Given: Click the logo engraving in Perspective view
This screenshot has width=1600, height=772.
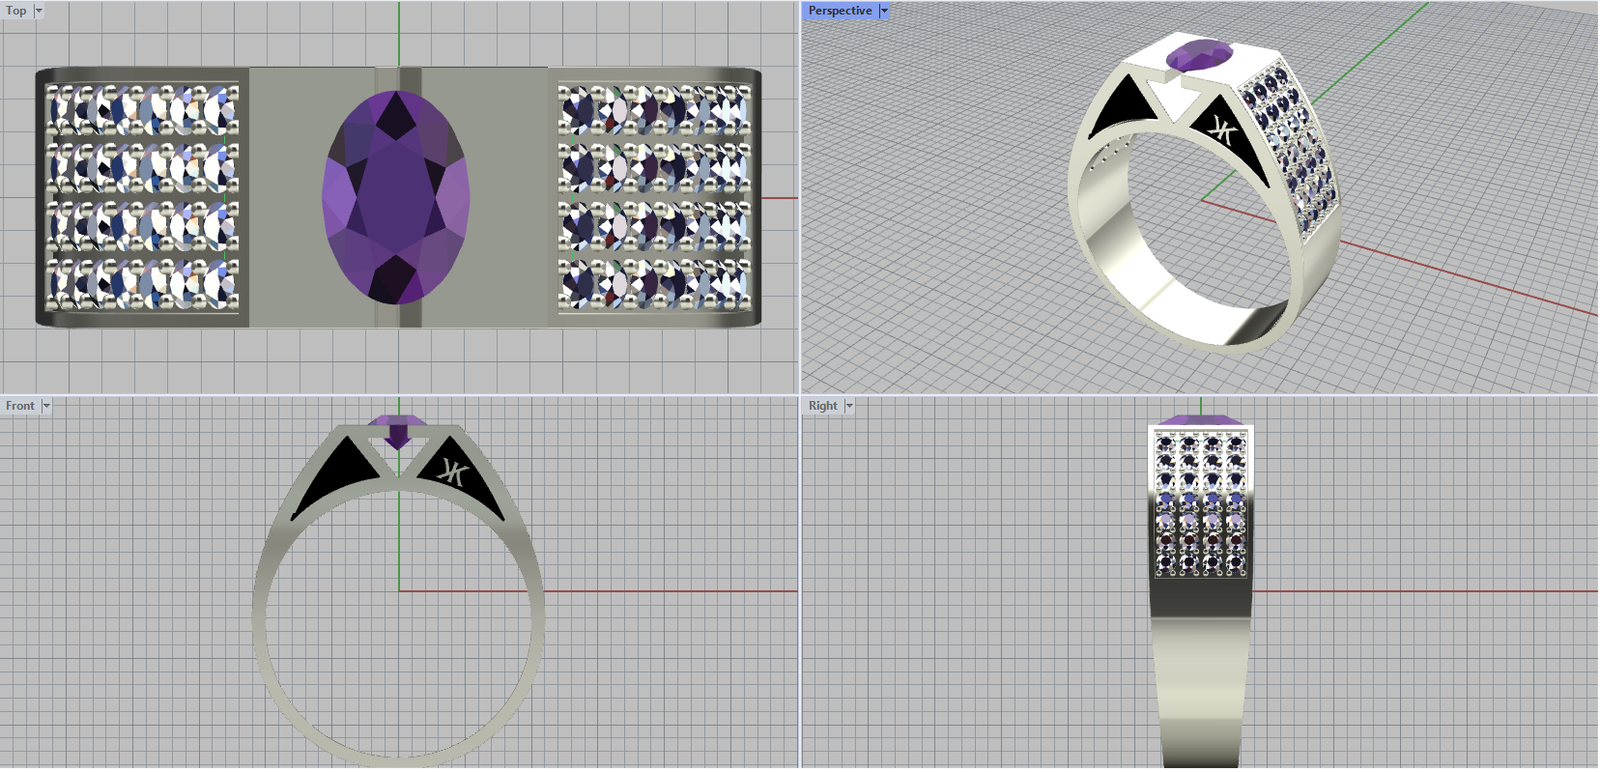Looking at the screenshot, I should [1222, 130].
